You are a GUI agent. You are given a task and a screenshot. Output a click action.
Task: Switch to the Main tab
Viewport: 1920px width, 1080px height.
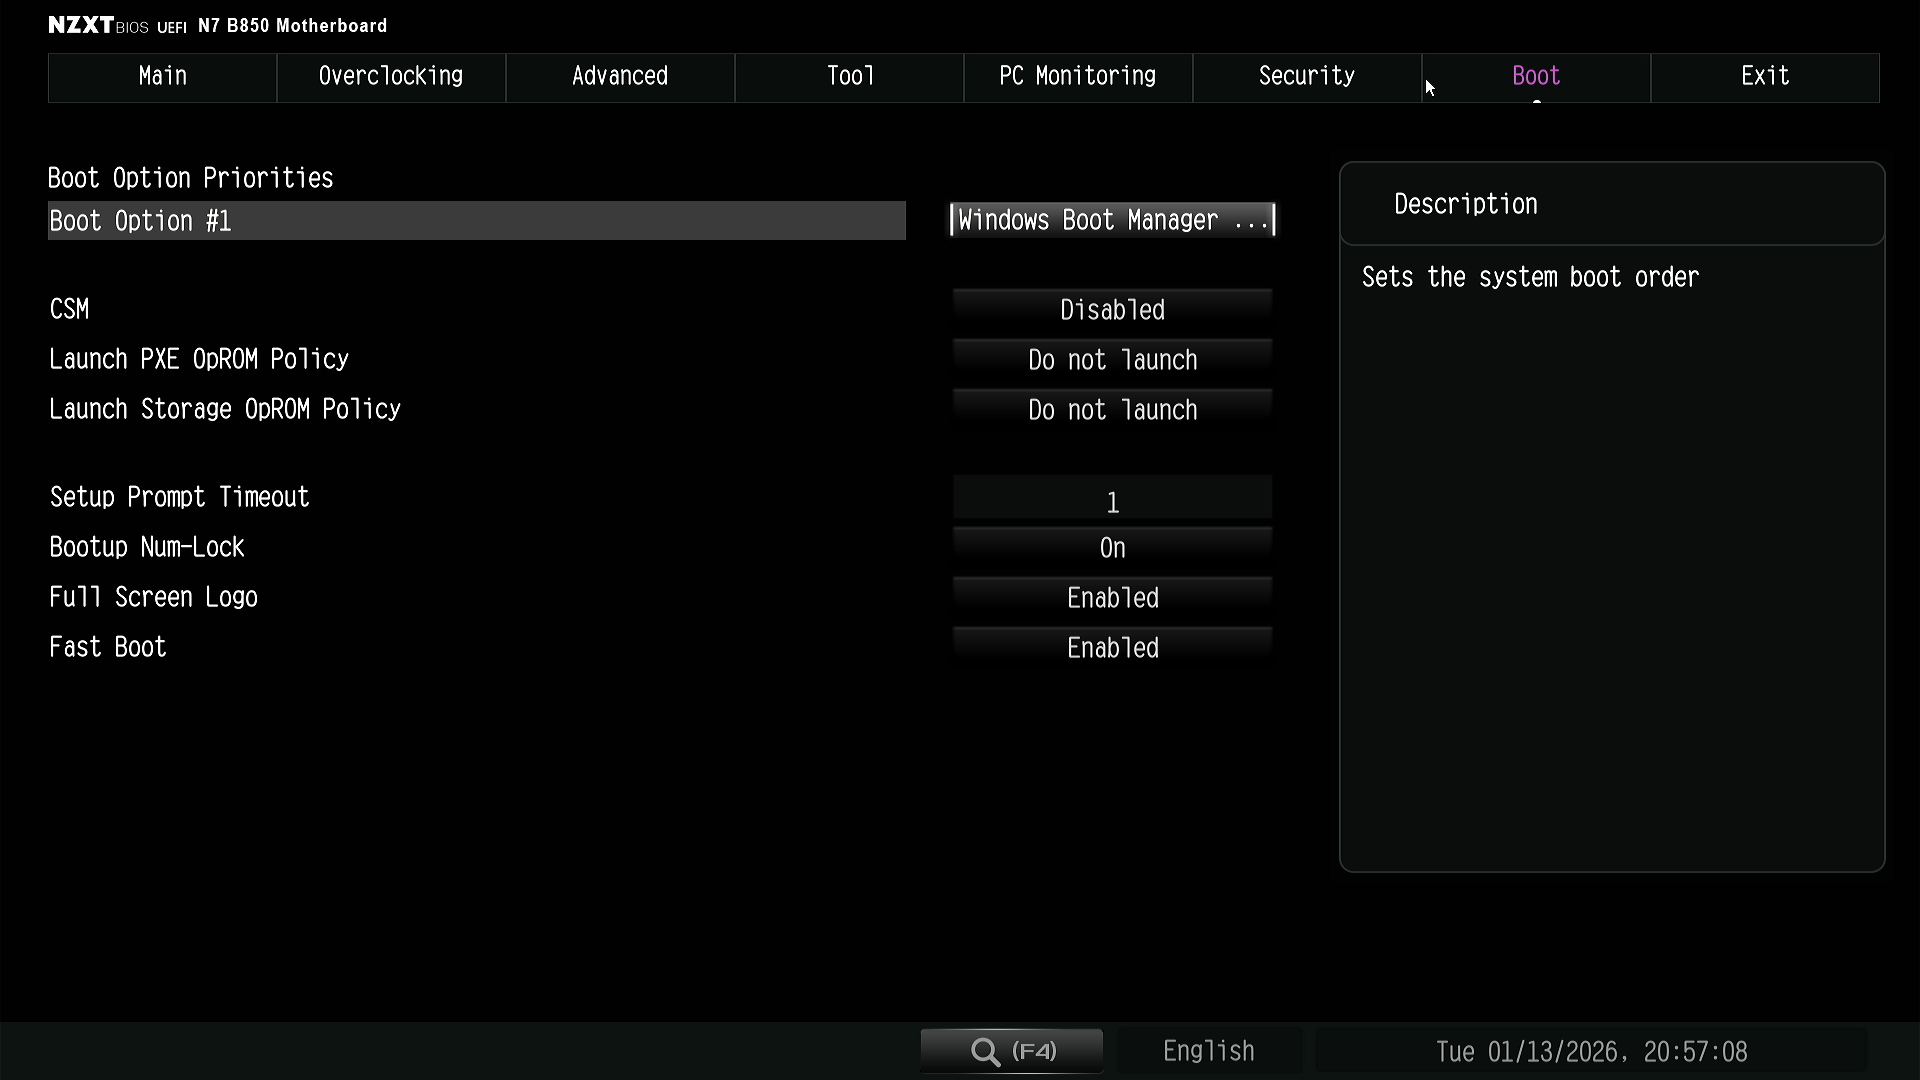click(162, 77)
